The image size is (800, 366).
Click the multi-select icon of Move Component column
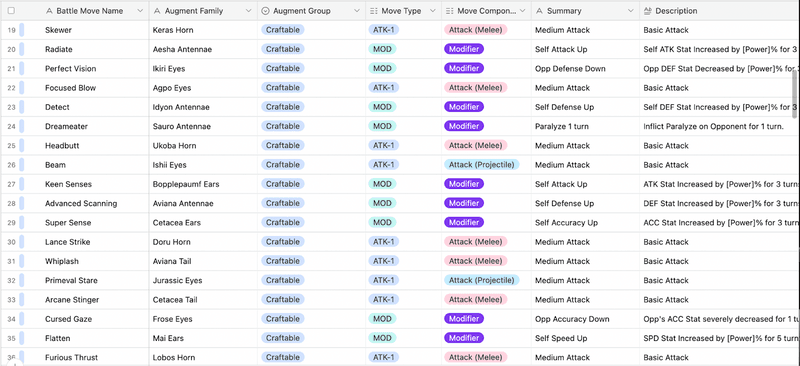(449, 11)
